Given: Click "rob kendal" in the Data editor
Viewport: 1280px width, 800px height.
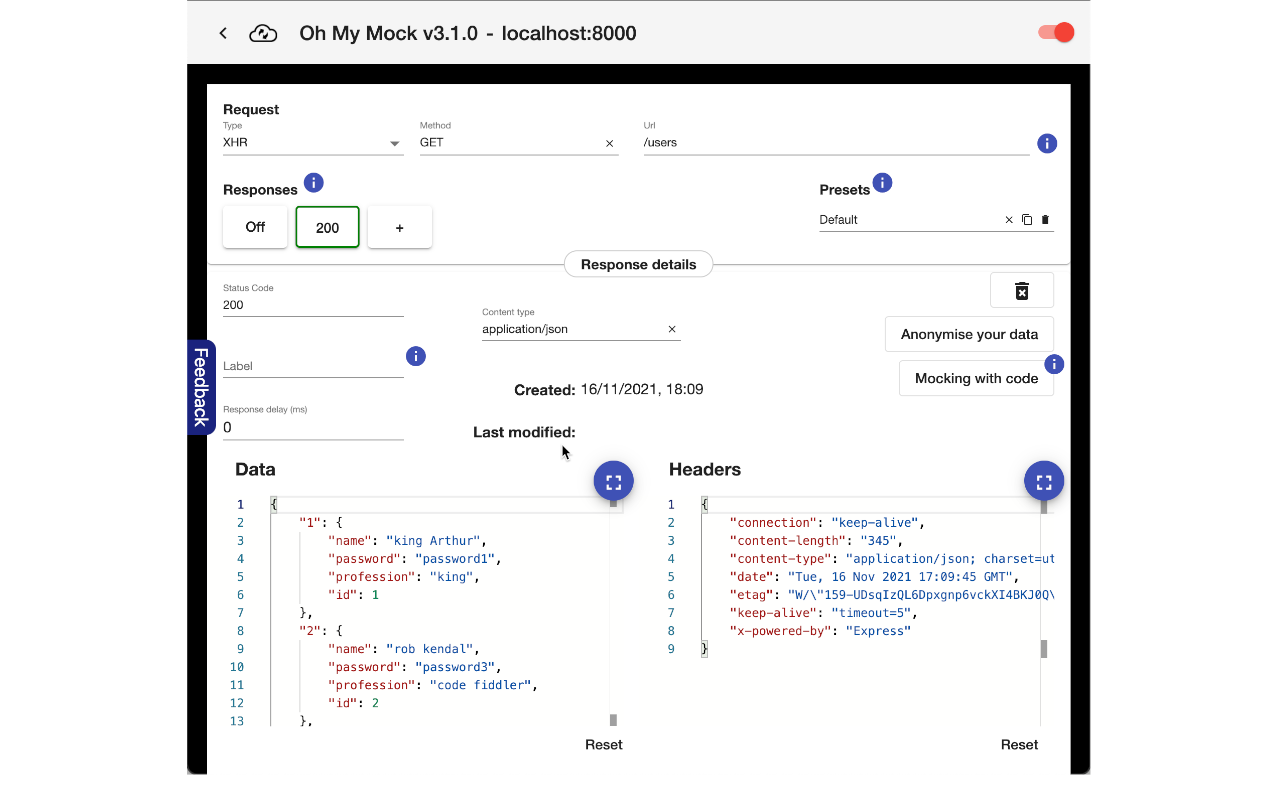Looking at the screenshot, I should [x=430, y=649].
